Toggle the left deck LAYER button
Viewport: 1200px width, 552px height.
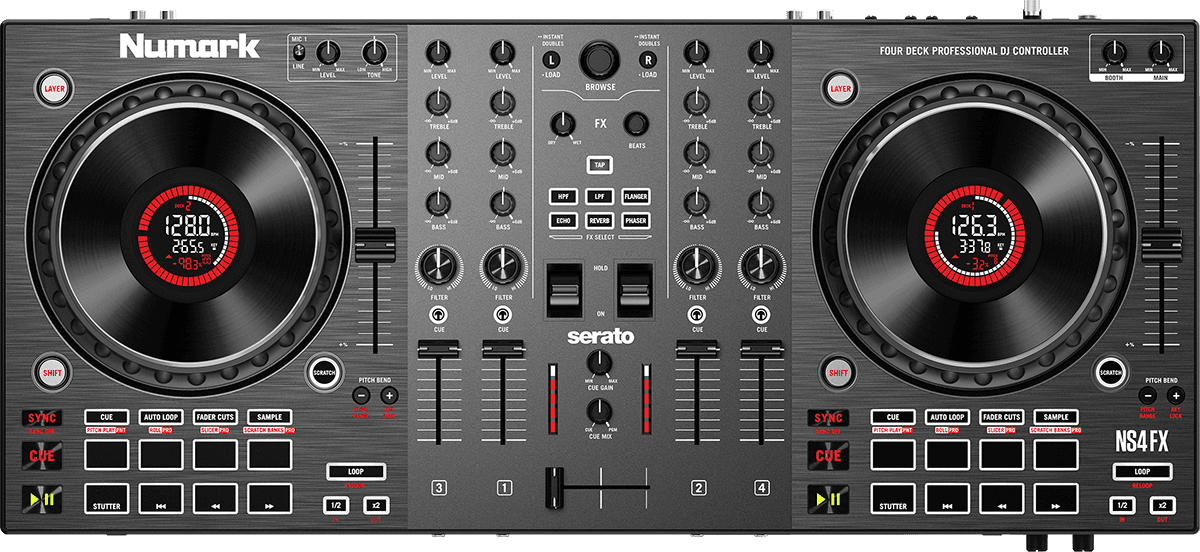(x=54, y=89)
